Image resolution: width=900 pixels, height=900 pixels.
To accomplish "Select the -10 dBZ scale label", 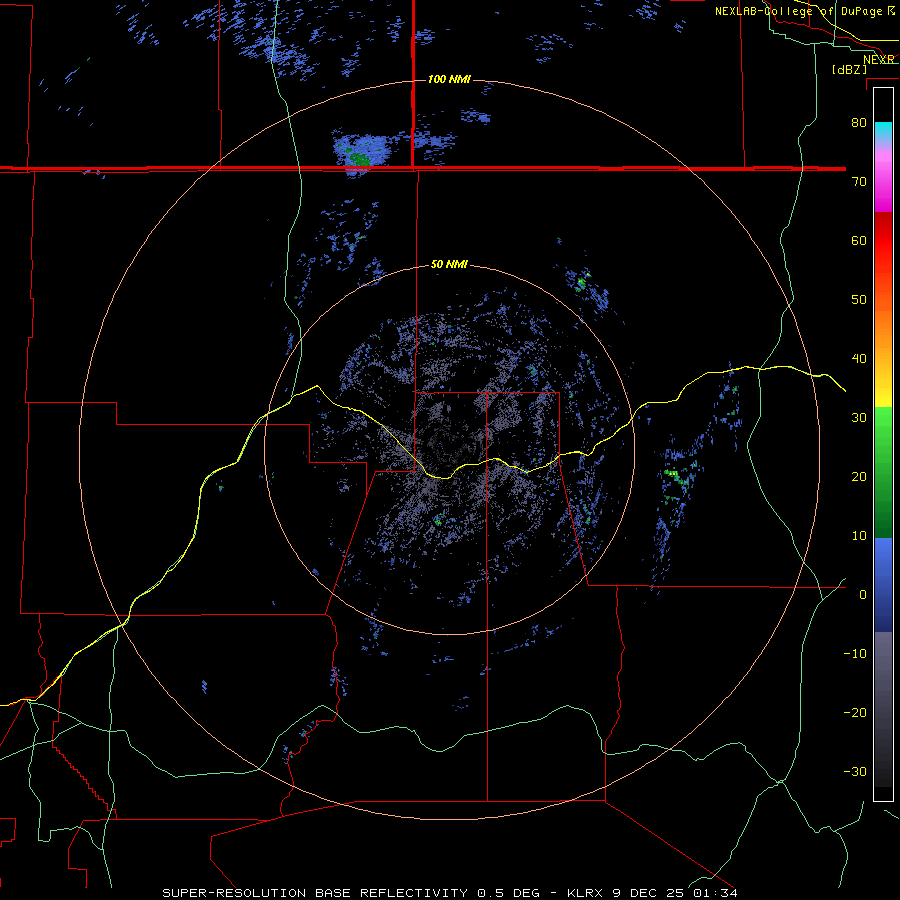I will coord(855,654).
